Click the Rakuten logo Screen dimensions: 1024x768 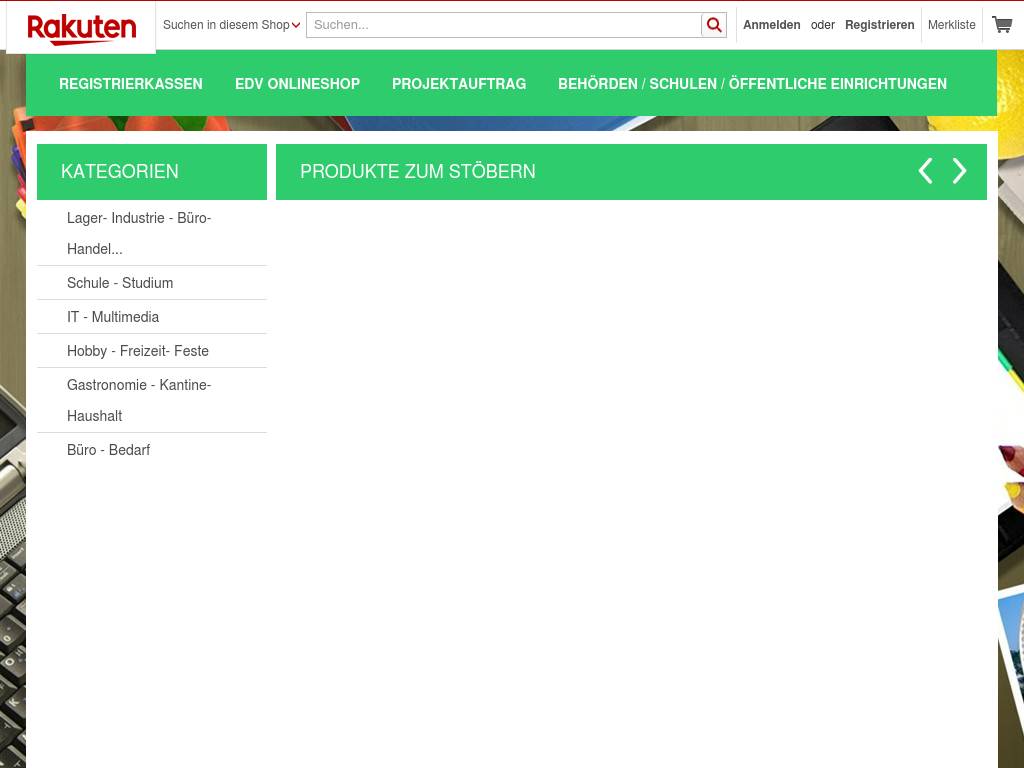click(x=81, y=28)
